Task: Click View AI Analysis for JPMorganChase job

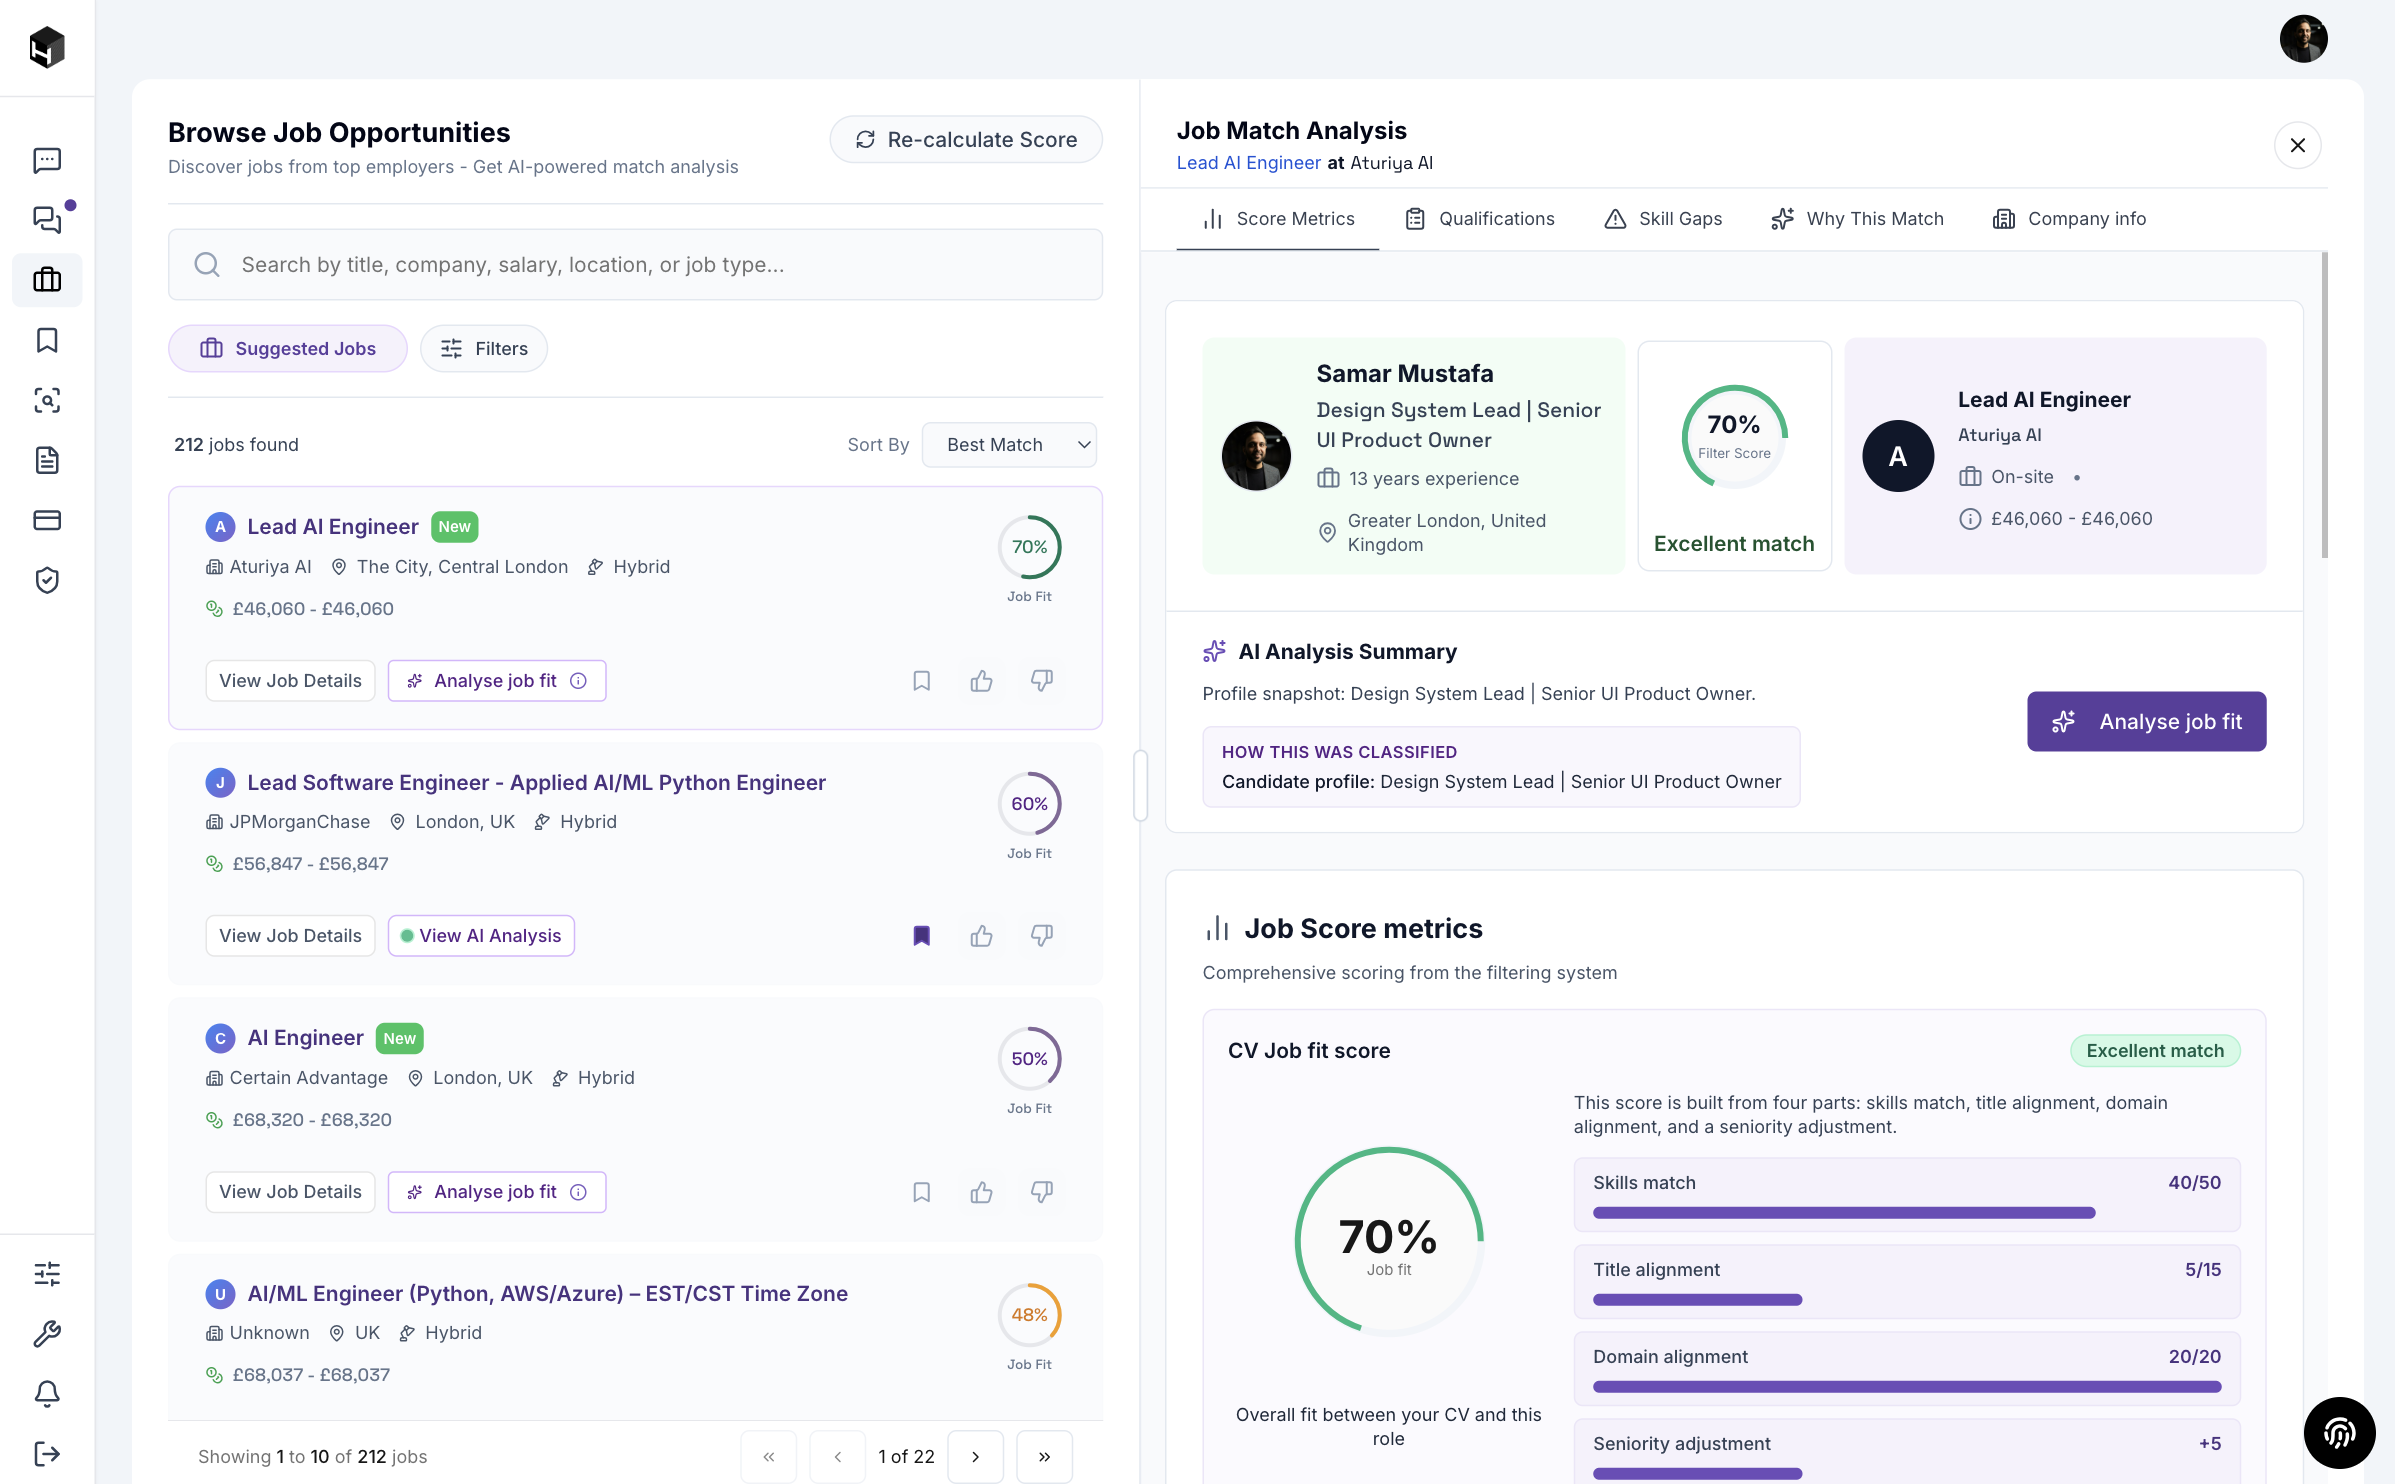Action: 481,936
